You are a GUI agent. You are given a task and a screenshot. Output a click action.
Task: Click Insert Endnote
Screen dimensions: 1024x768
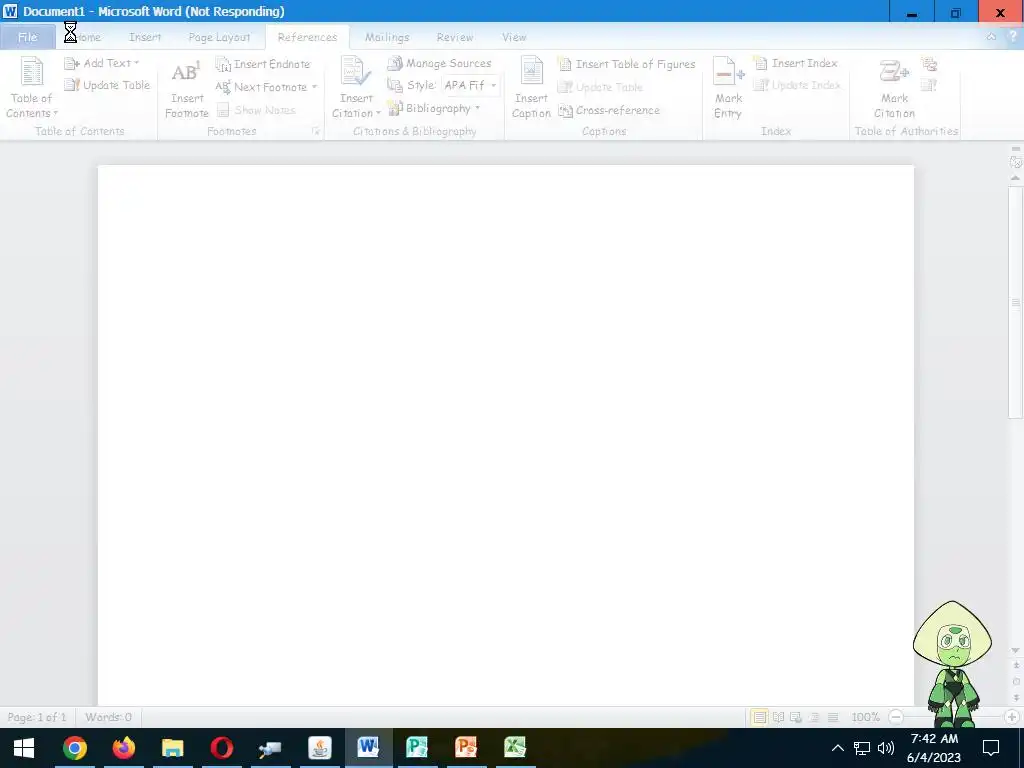(263, 64)
